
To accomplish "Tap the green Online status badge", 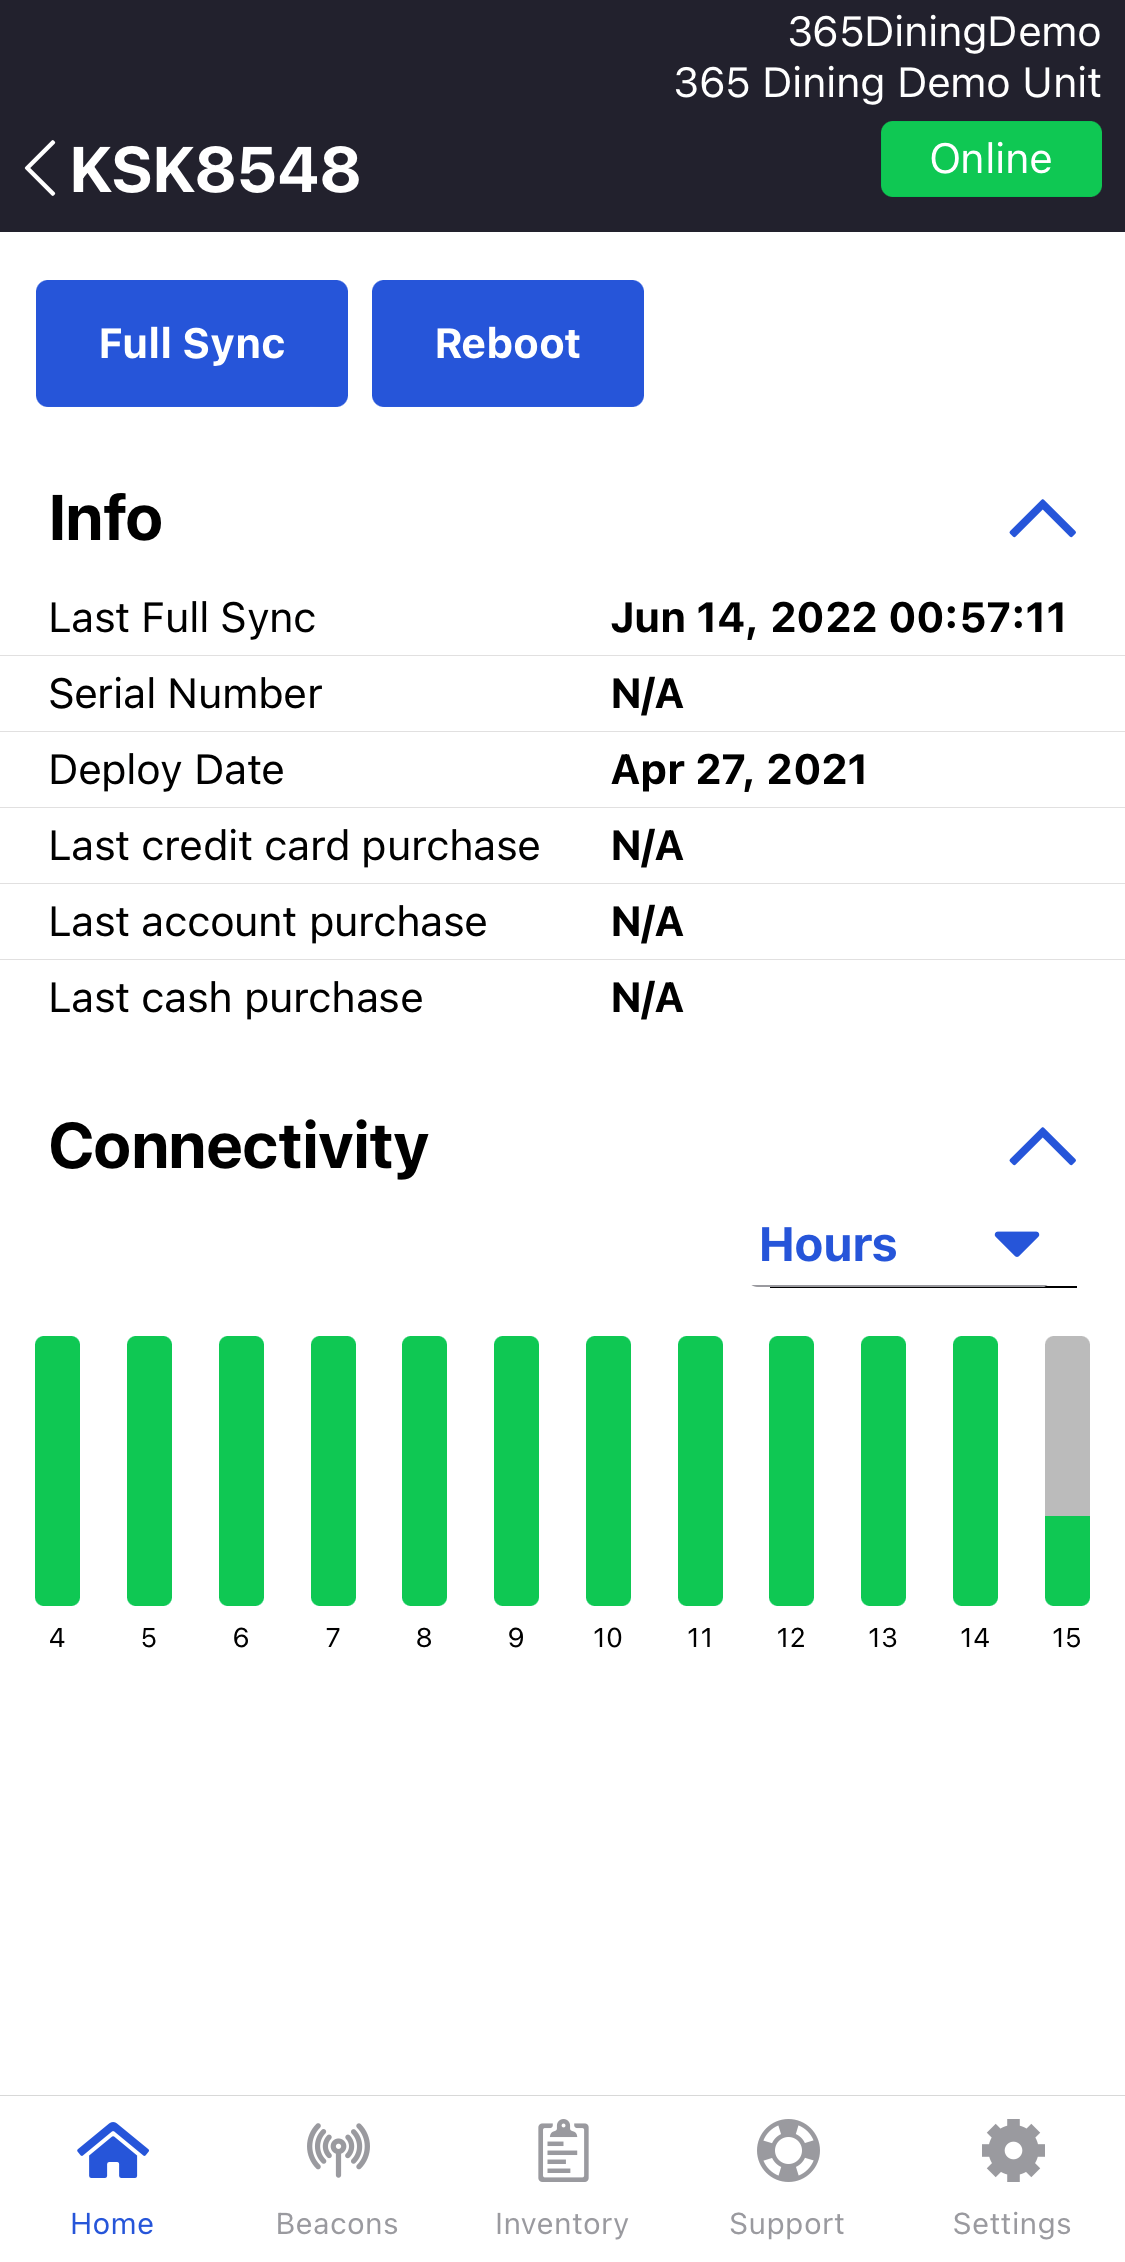I will [991, 159].
